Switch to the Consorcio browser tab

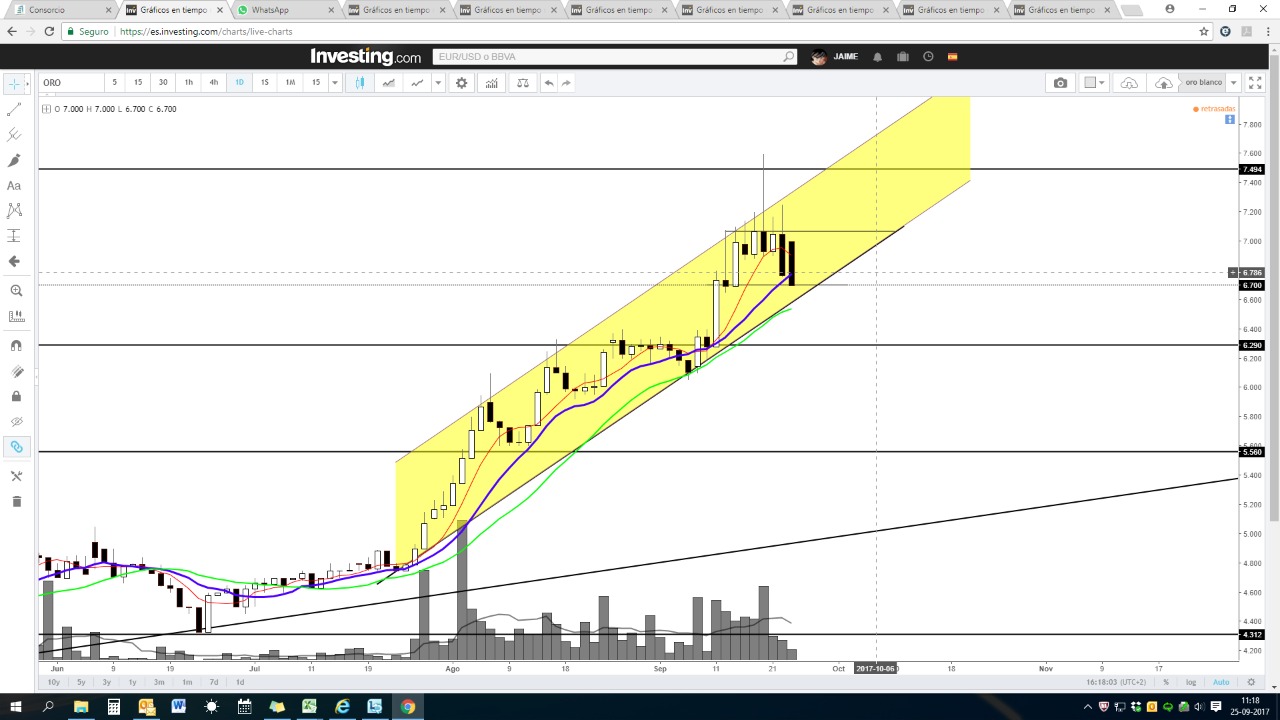(60, 10)
